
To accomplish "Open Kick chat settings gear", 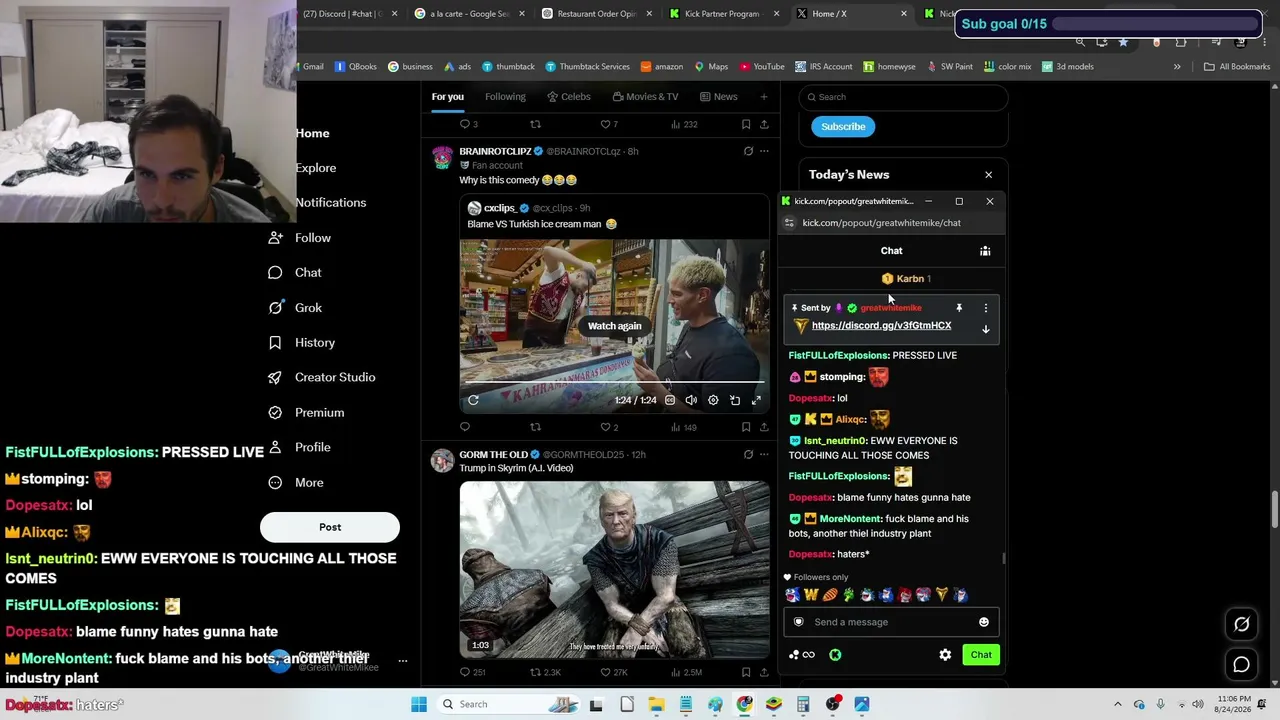I will (945, 655).
